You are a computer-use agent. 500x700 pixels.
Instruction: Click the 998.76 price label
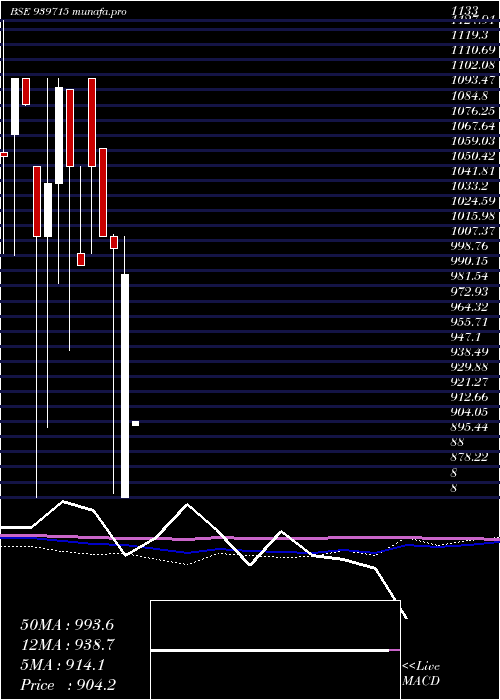469,246
